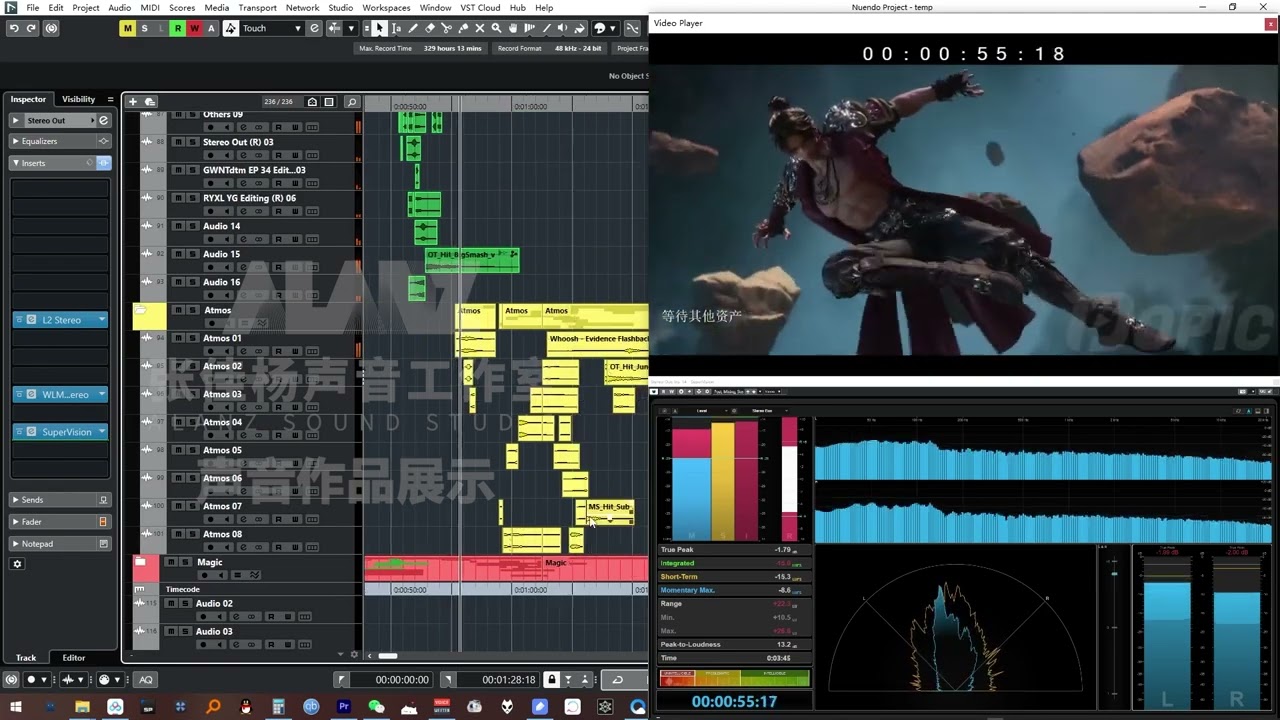Select the Time Warp tool
This screenshot has height=720, width=1280.
530,28
